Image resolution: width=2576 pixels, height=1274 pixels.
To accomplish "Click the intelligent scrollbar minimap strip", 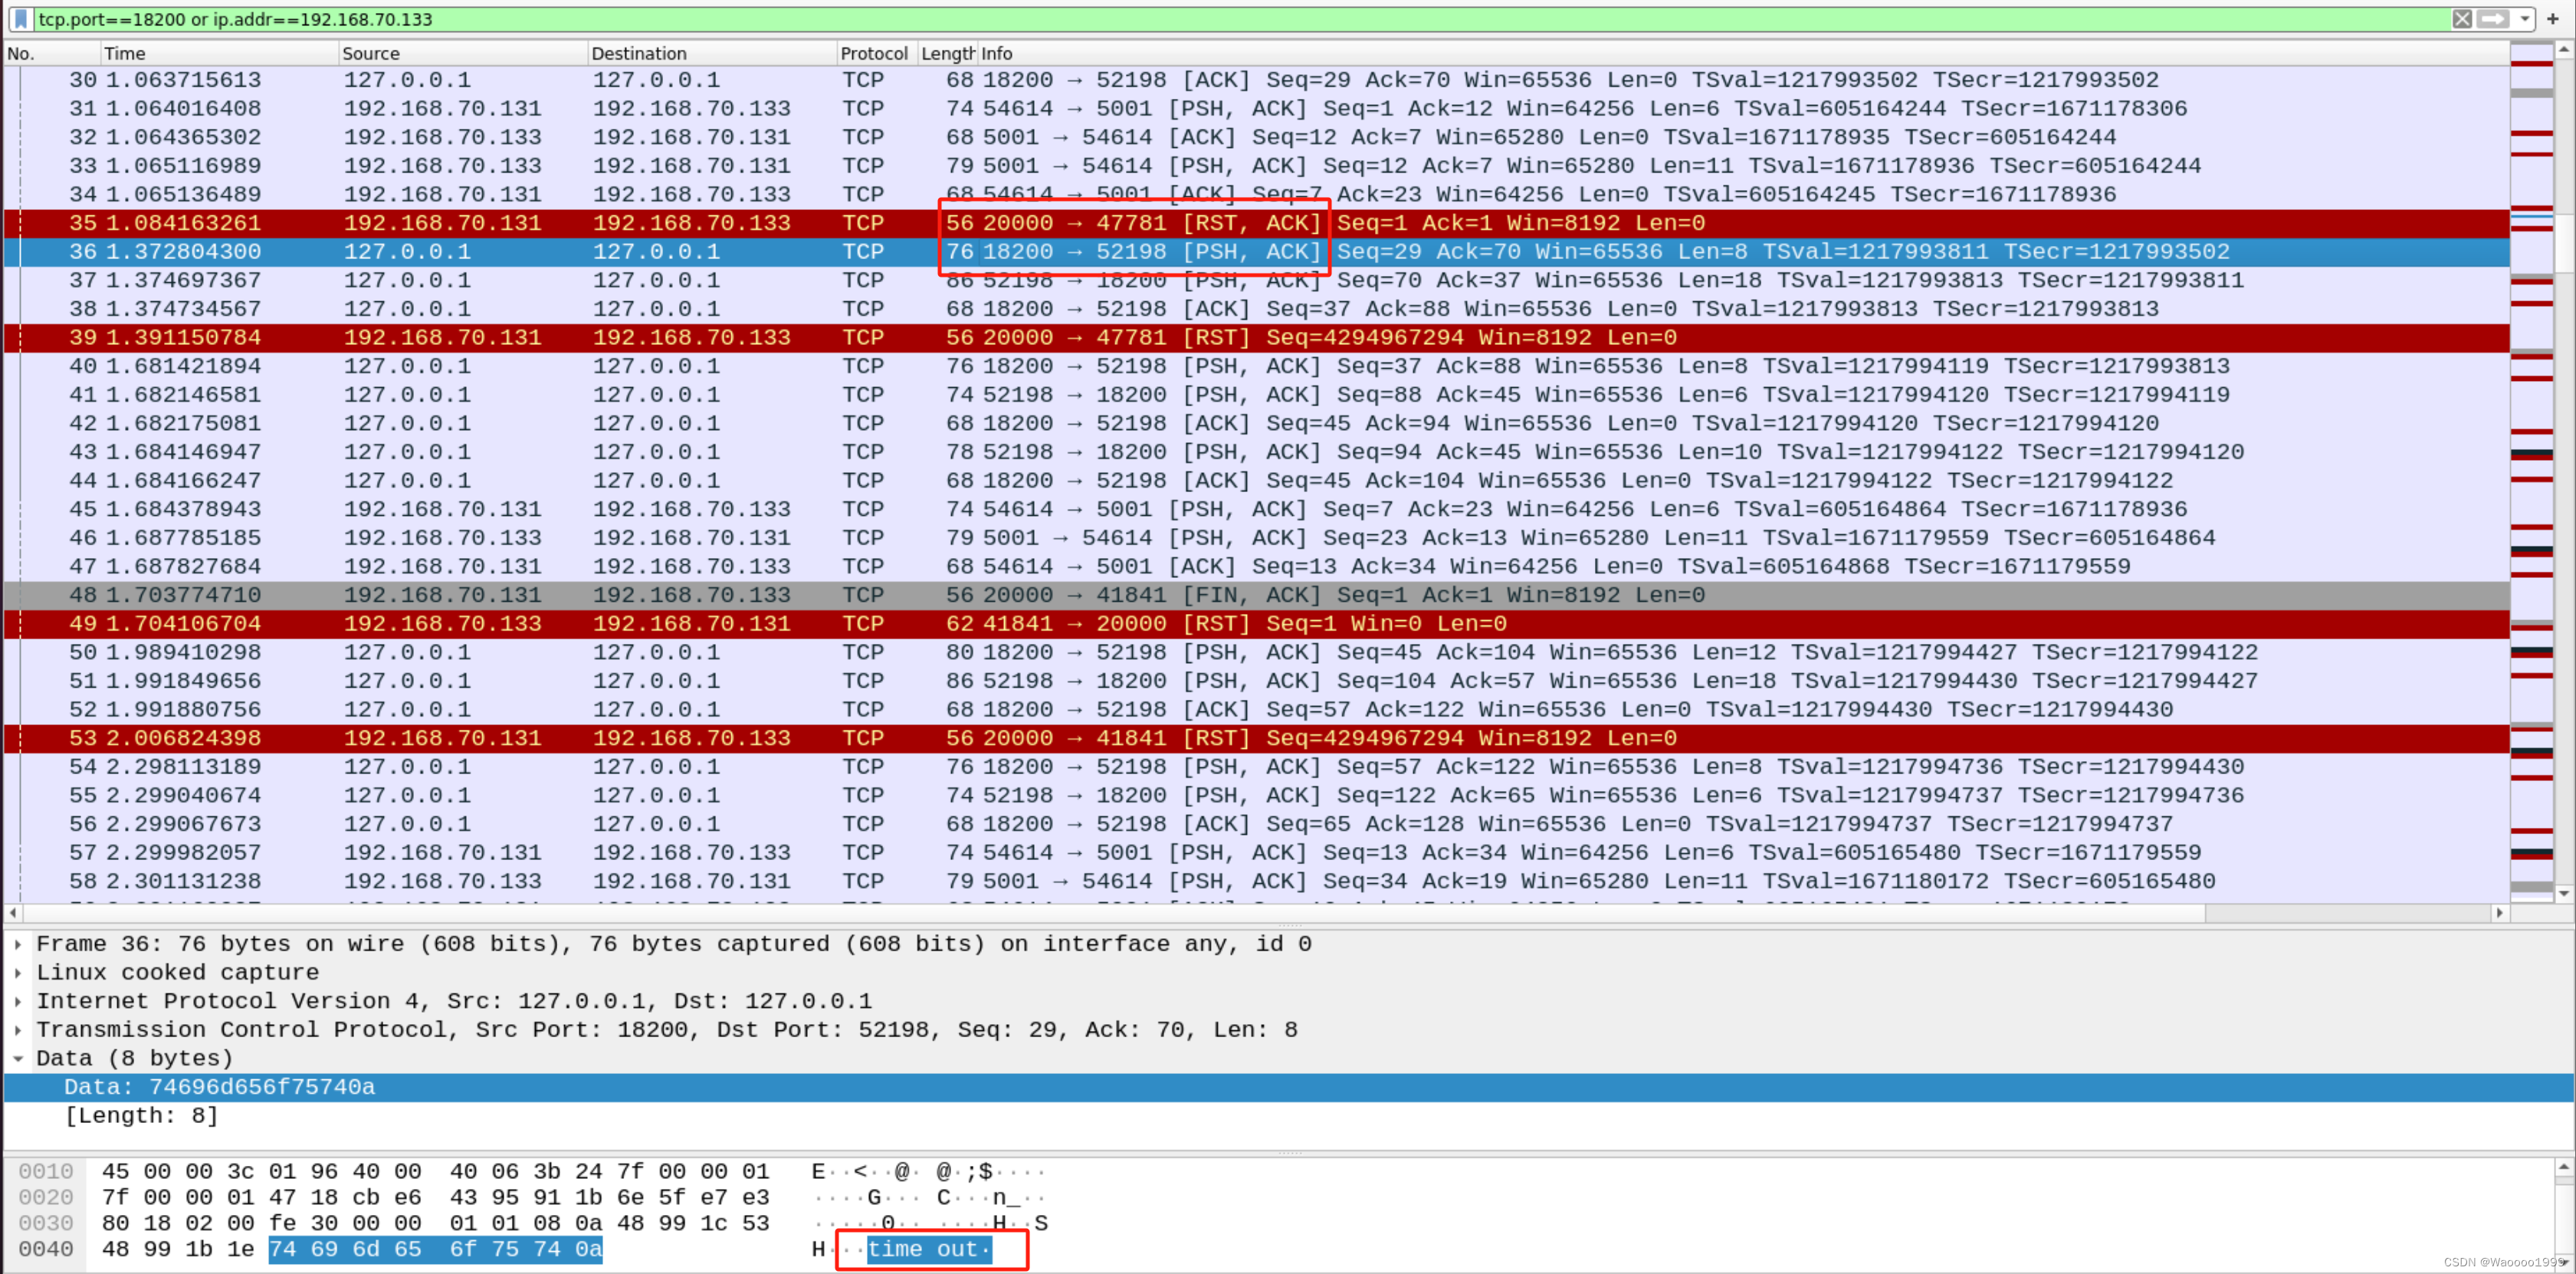I will (x=2531, y=472).
